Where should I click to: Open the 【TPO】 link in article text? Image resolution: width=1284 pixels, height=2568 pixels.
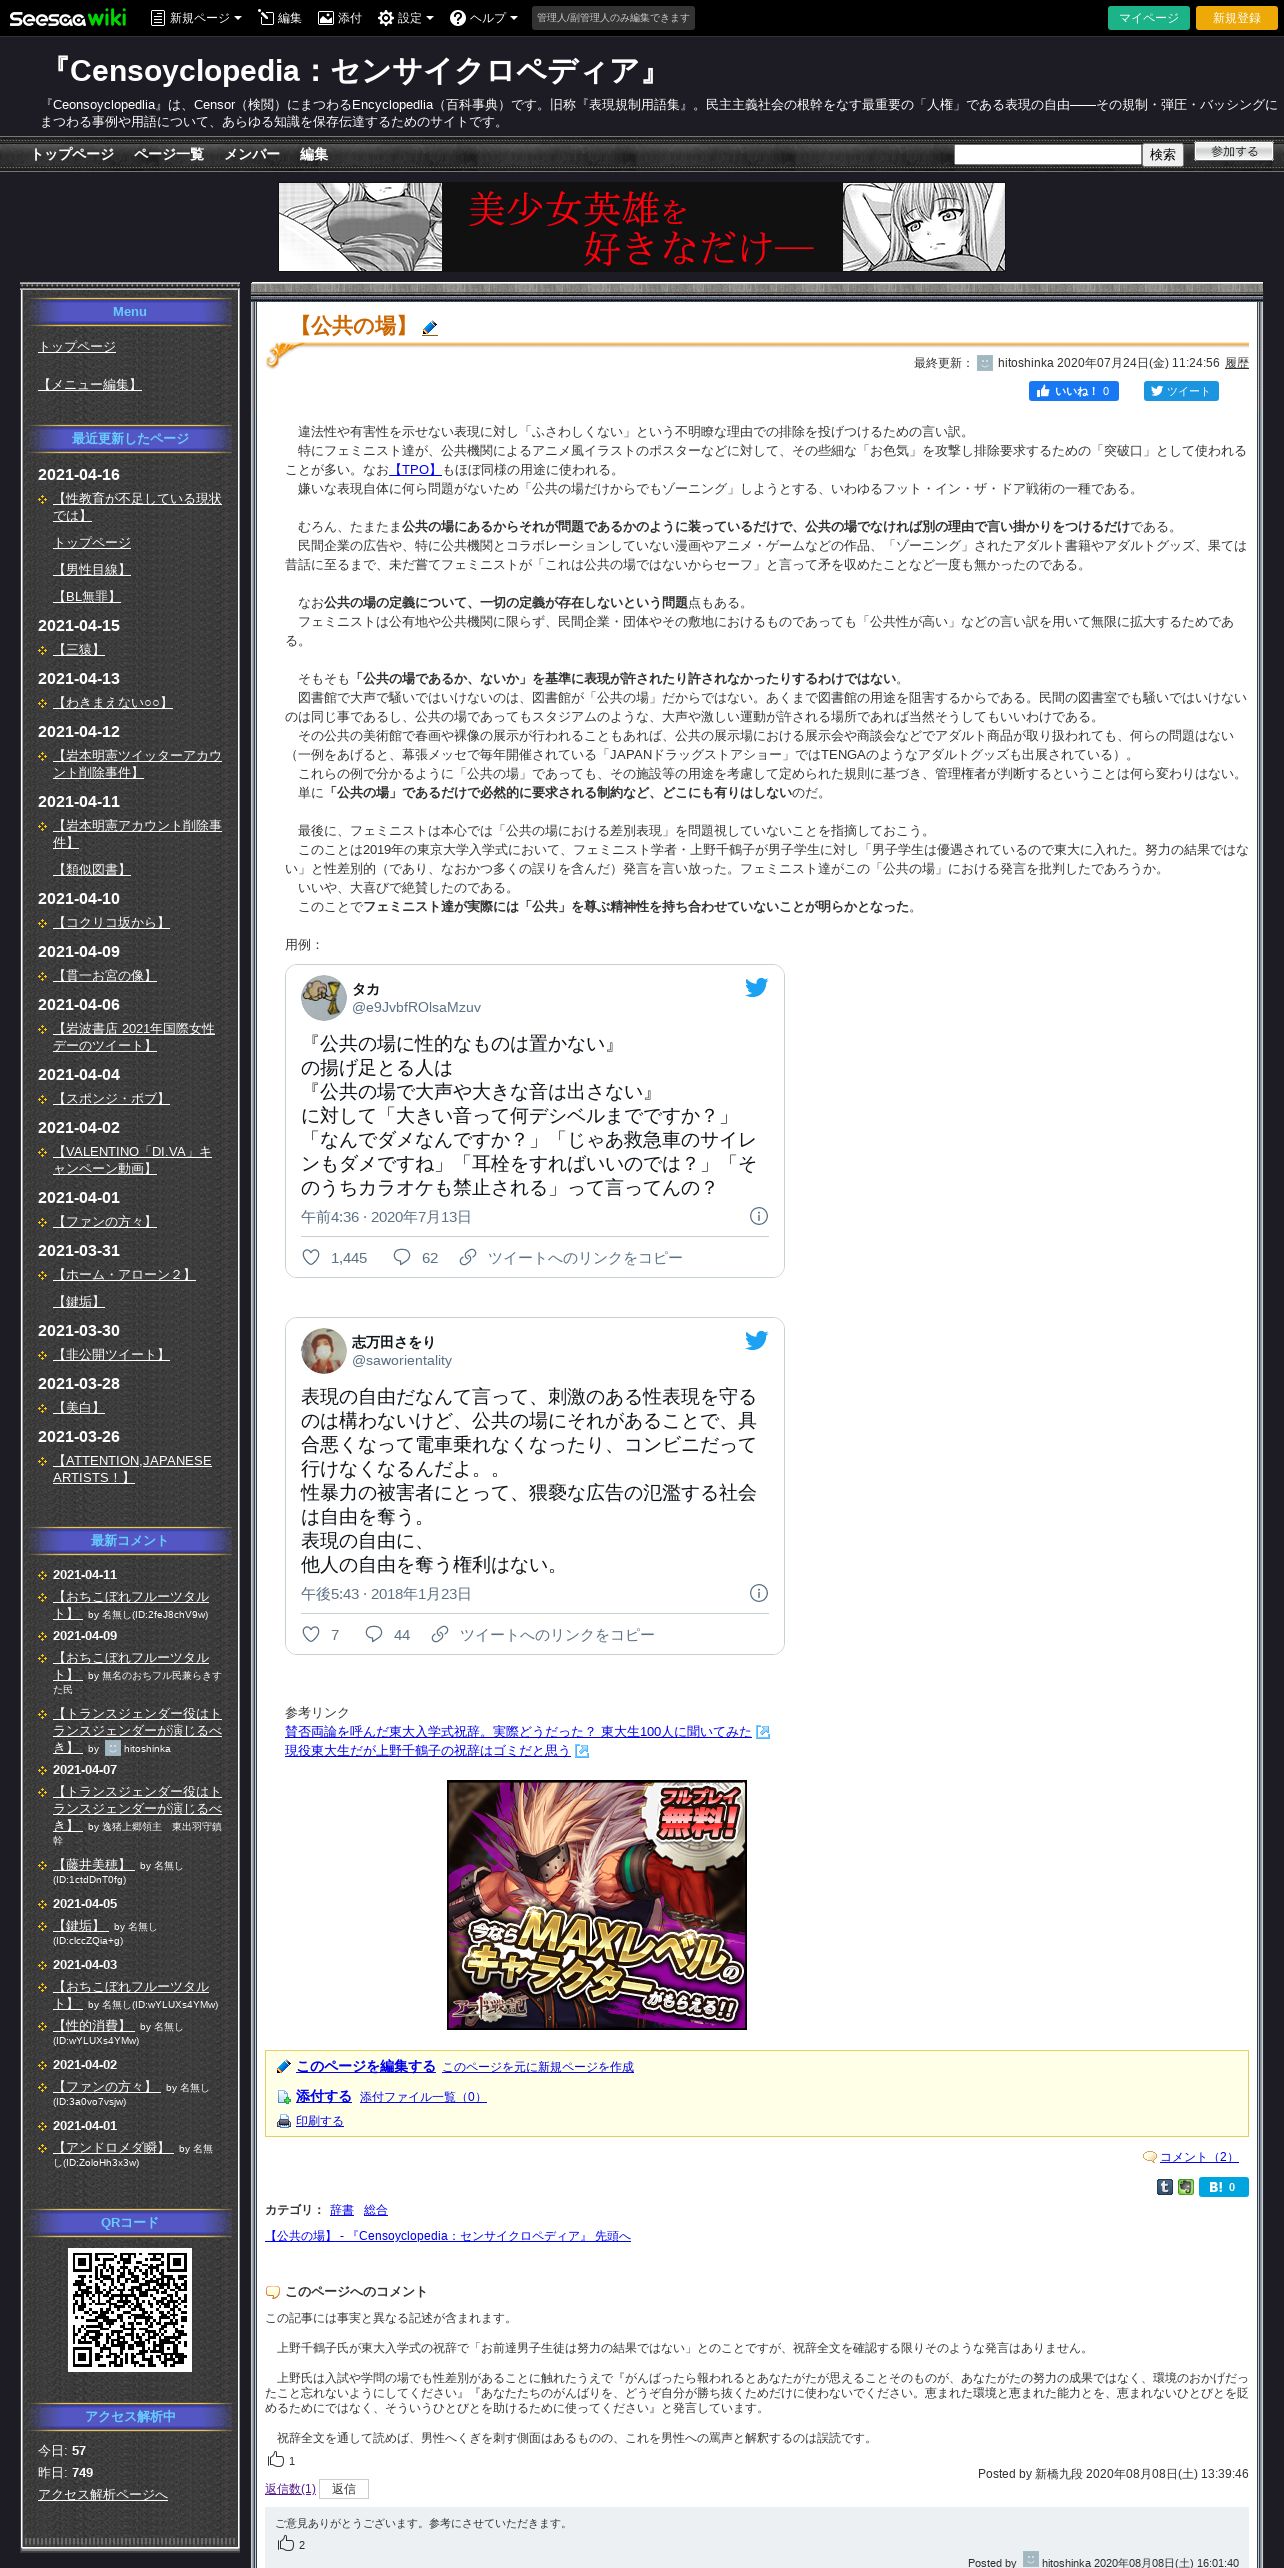(x=415, y=470)
